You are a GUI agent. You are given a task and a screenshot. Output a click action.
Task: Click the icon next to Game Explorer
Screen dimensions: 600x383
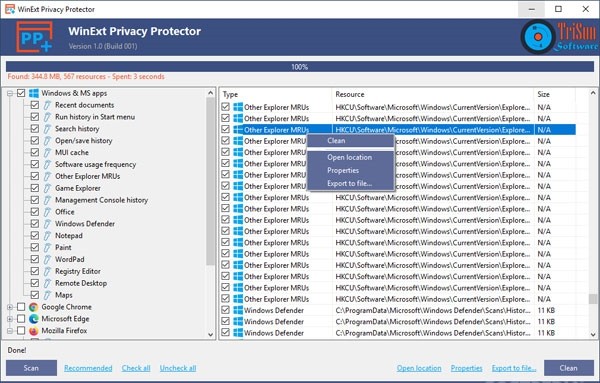click(x=47, y=188)
